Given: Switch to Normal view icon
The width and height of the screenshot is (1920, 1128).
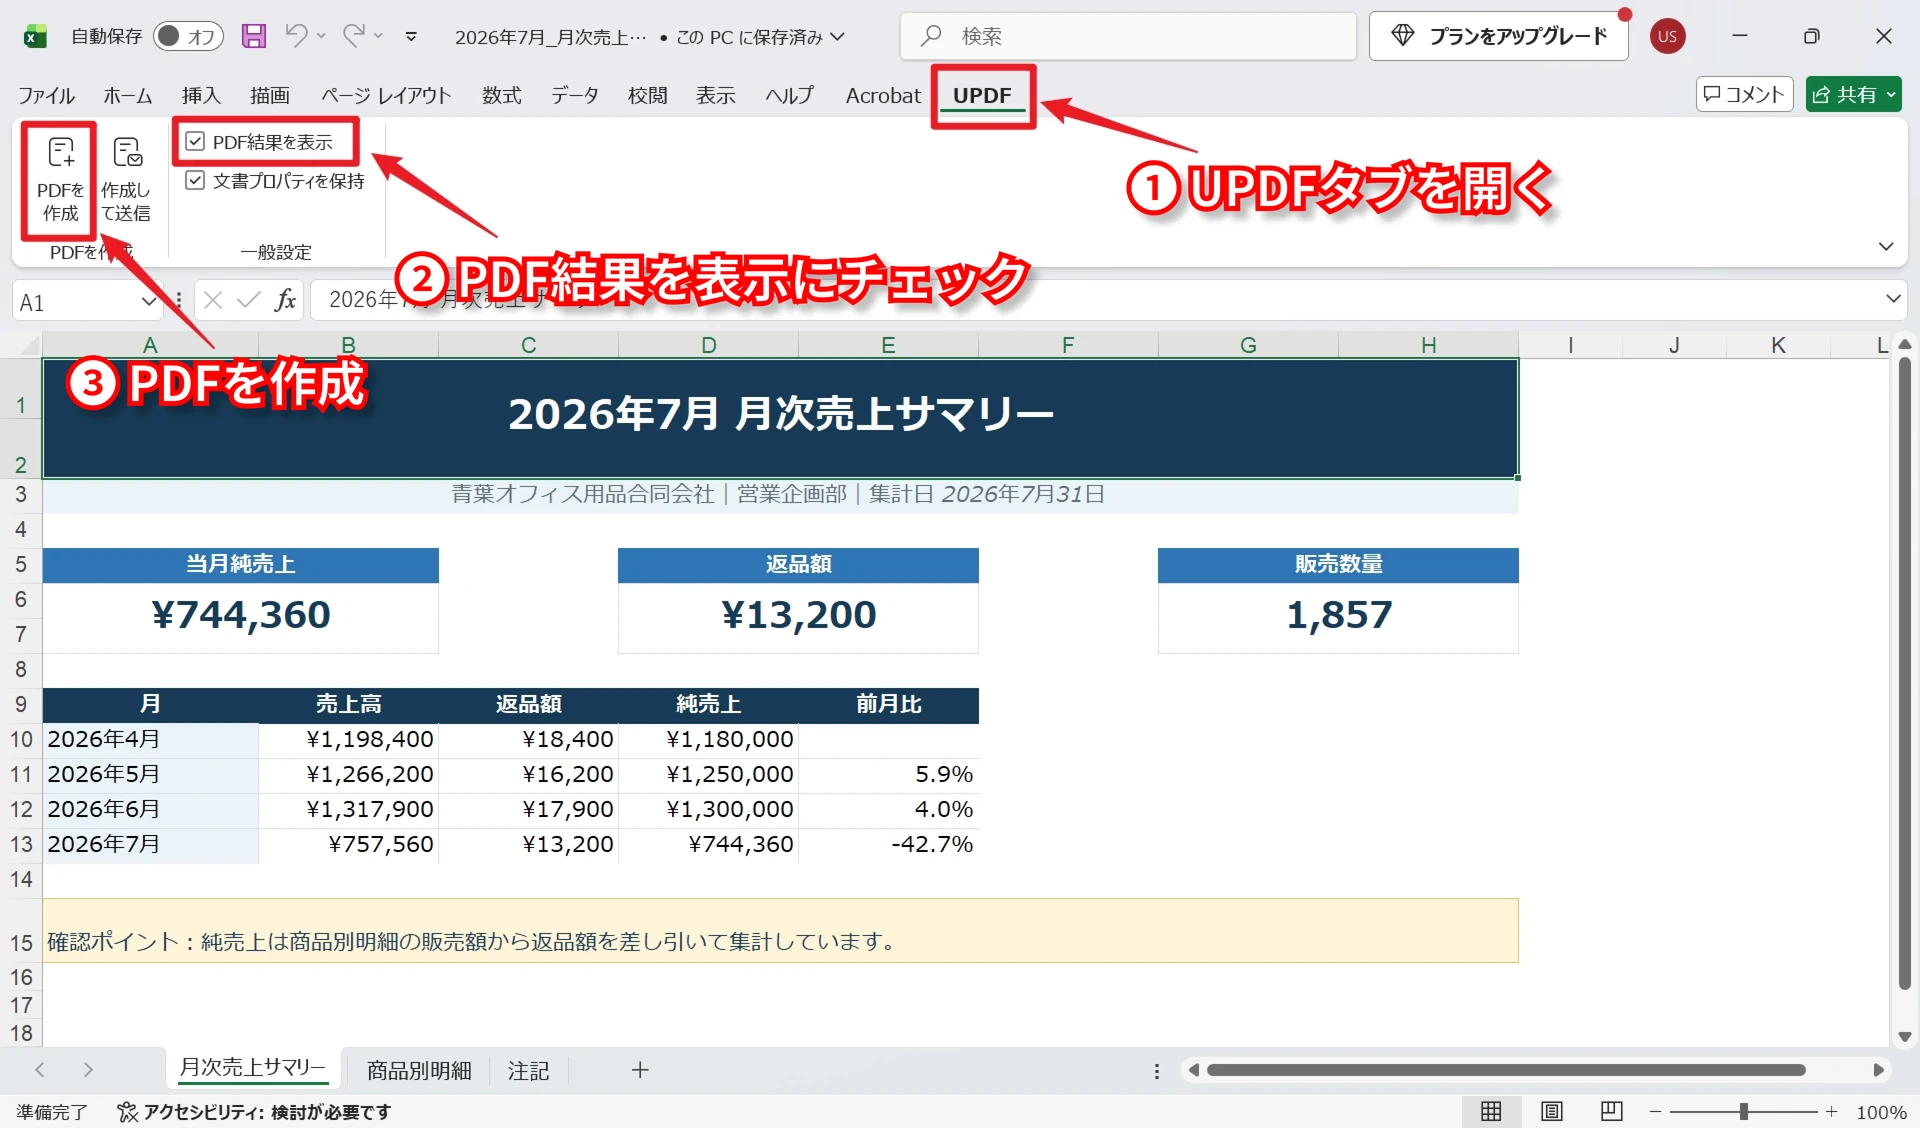Looking at the screenshot, I should click(1491, 1111).
